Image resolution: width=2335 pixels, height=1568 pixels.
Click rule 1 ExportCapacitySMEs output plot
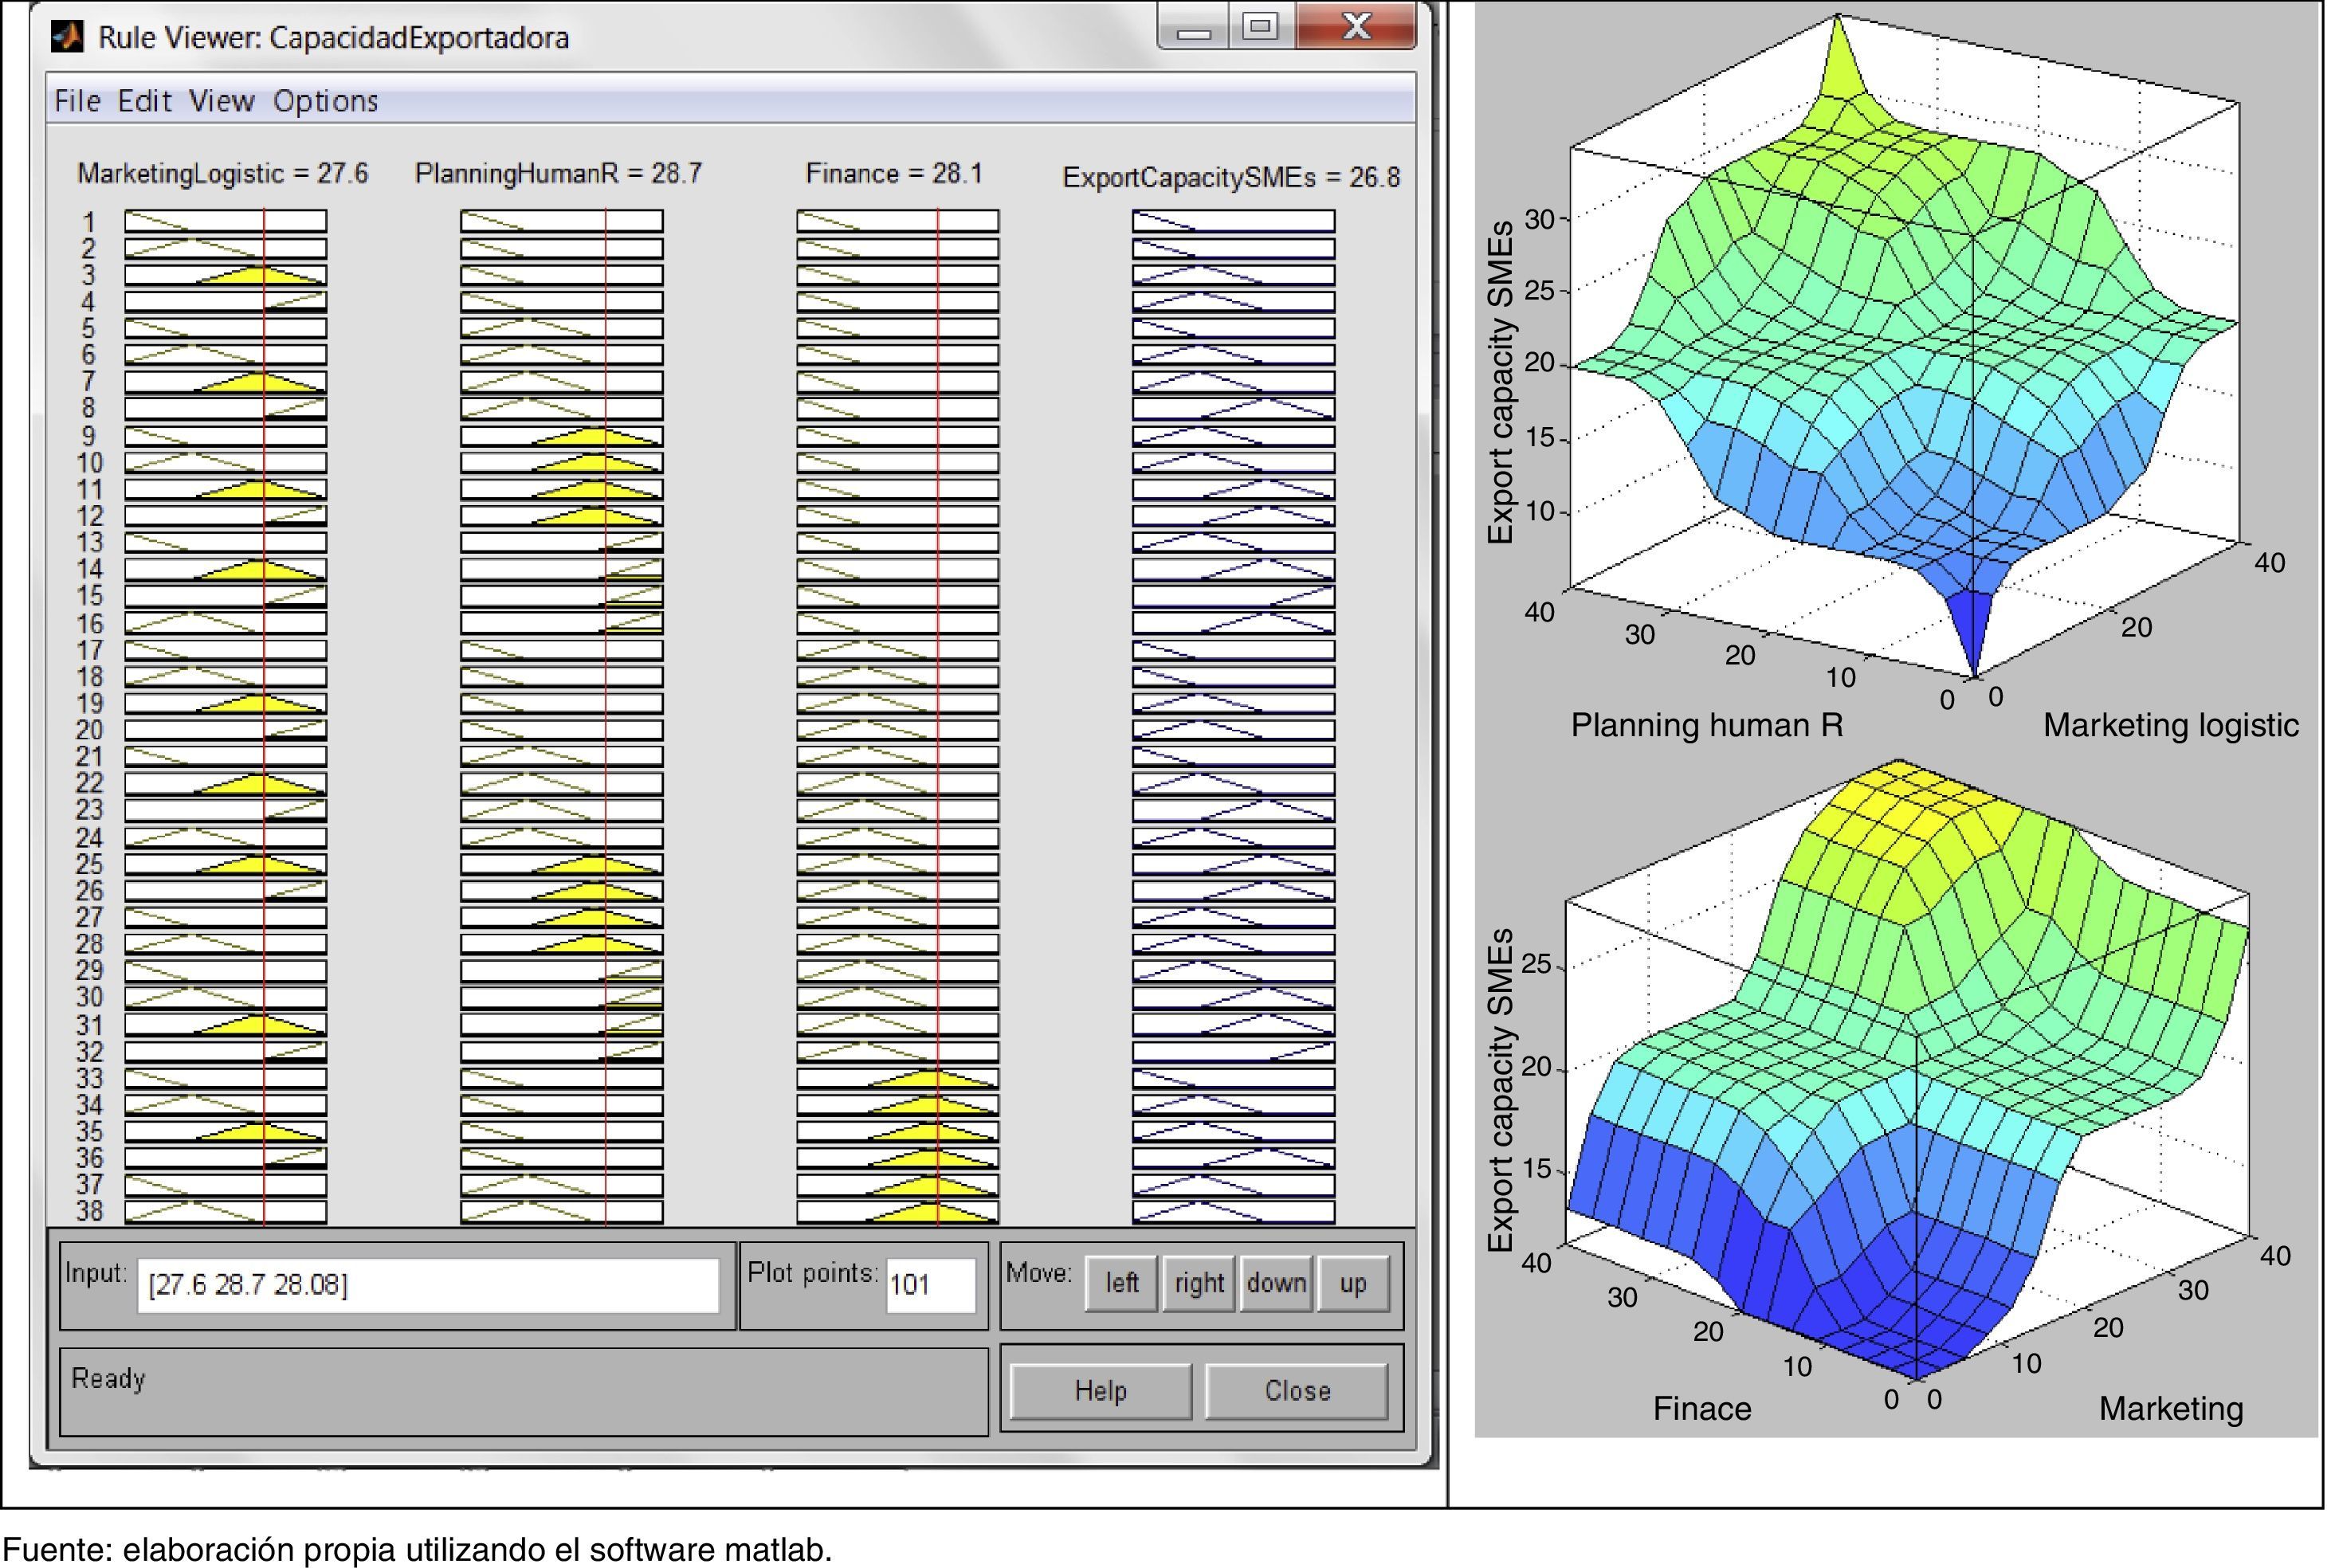tap(1233, 221)
